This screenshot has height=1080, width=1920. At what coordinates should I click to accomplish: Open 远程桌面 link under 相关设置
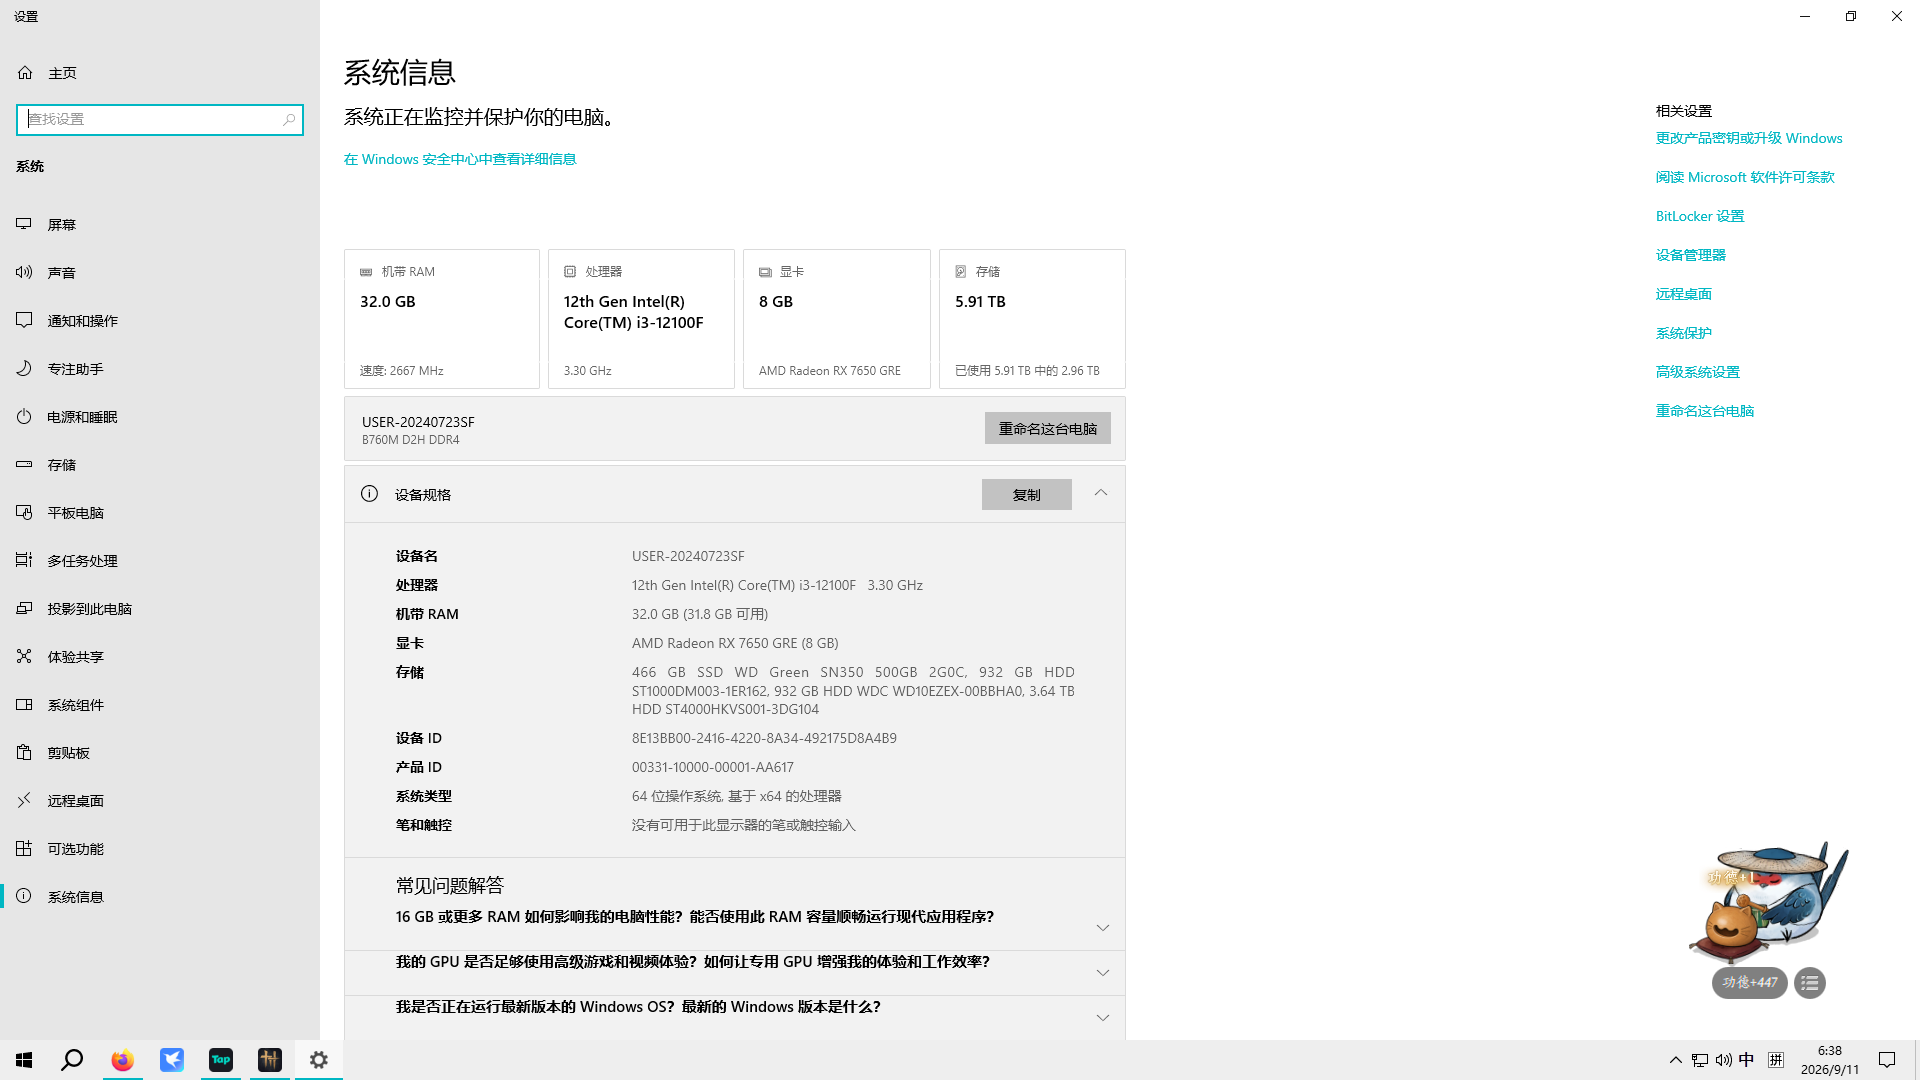(x=1684, y=294)
